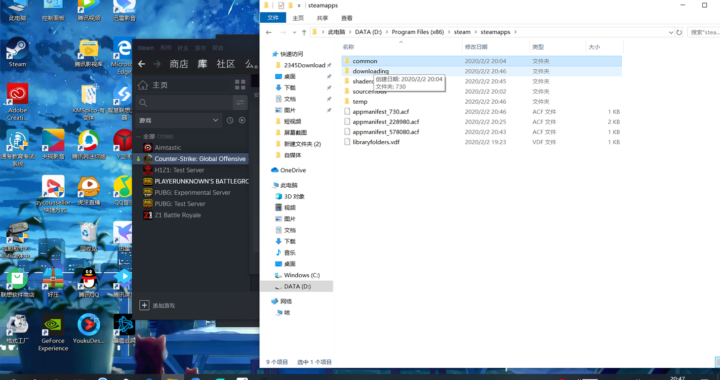The height and width of the screenshot is (380, 720).
Task: Open Steam library advanced filter options
Action: point(240,103)
